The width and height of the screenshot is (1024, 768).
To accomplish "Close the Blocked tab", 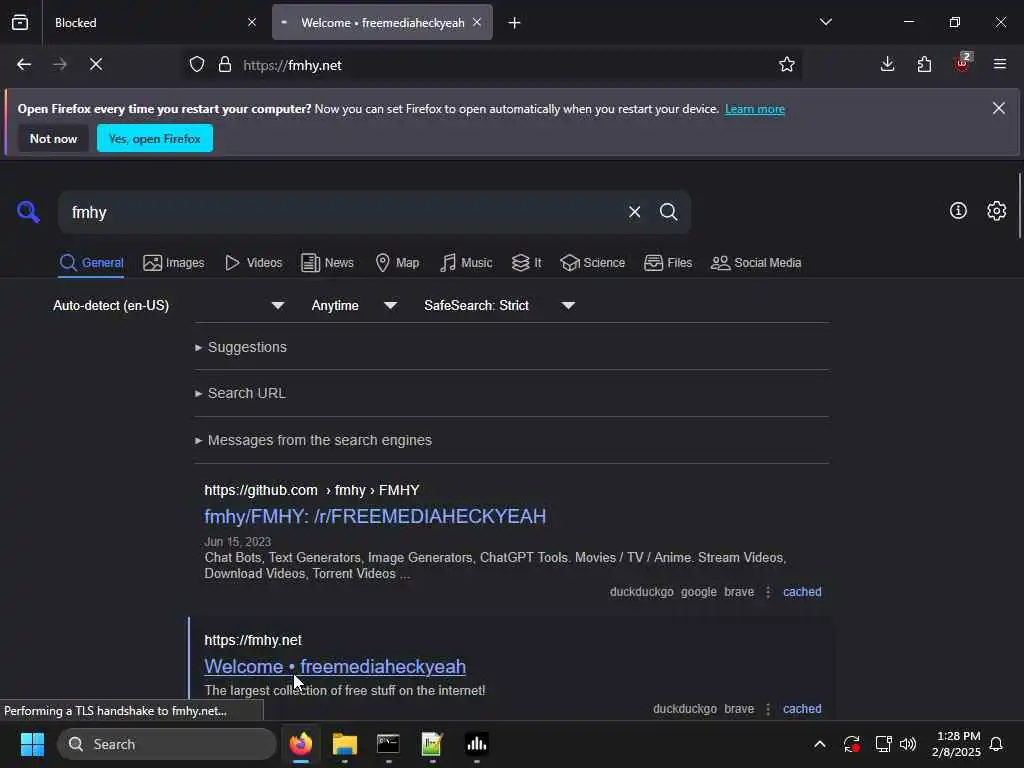I will click(251, 22).
